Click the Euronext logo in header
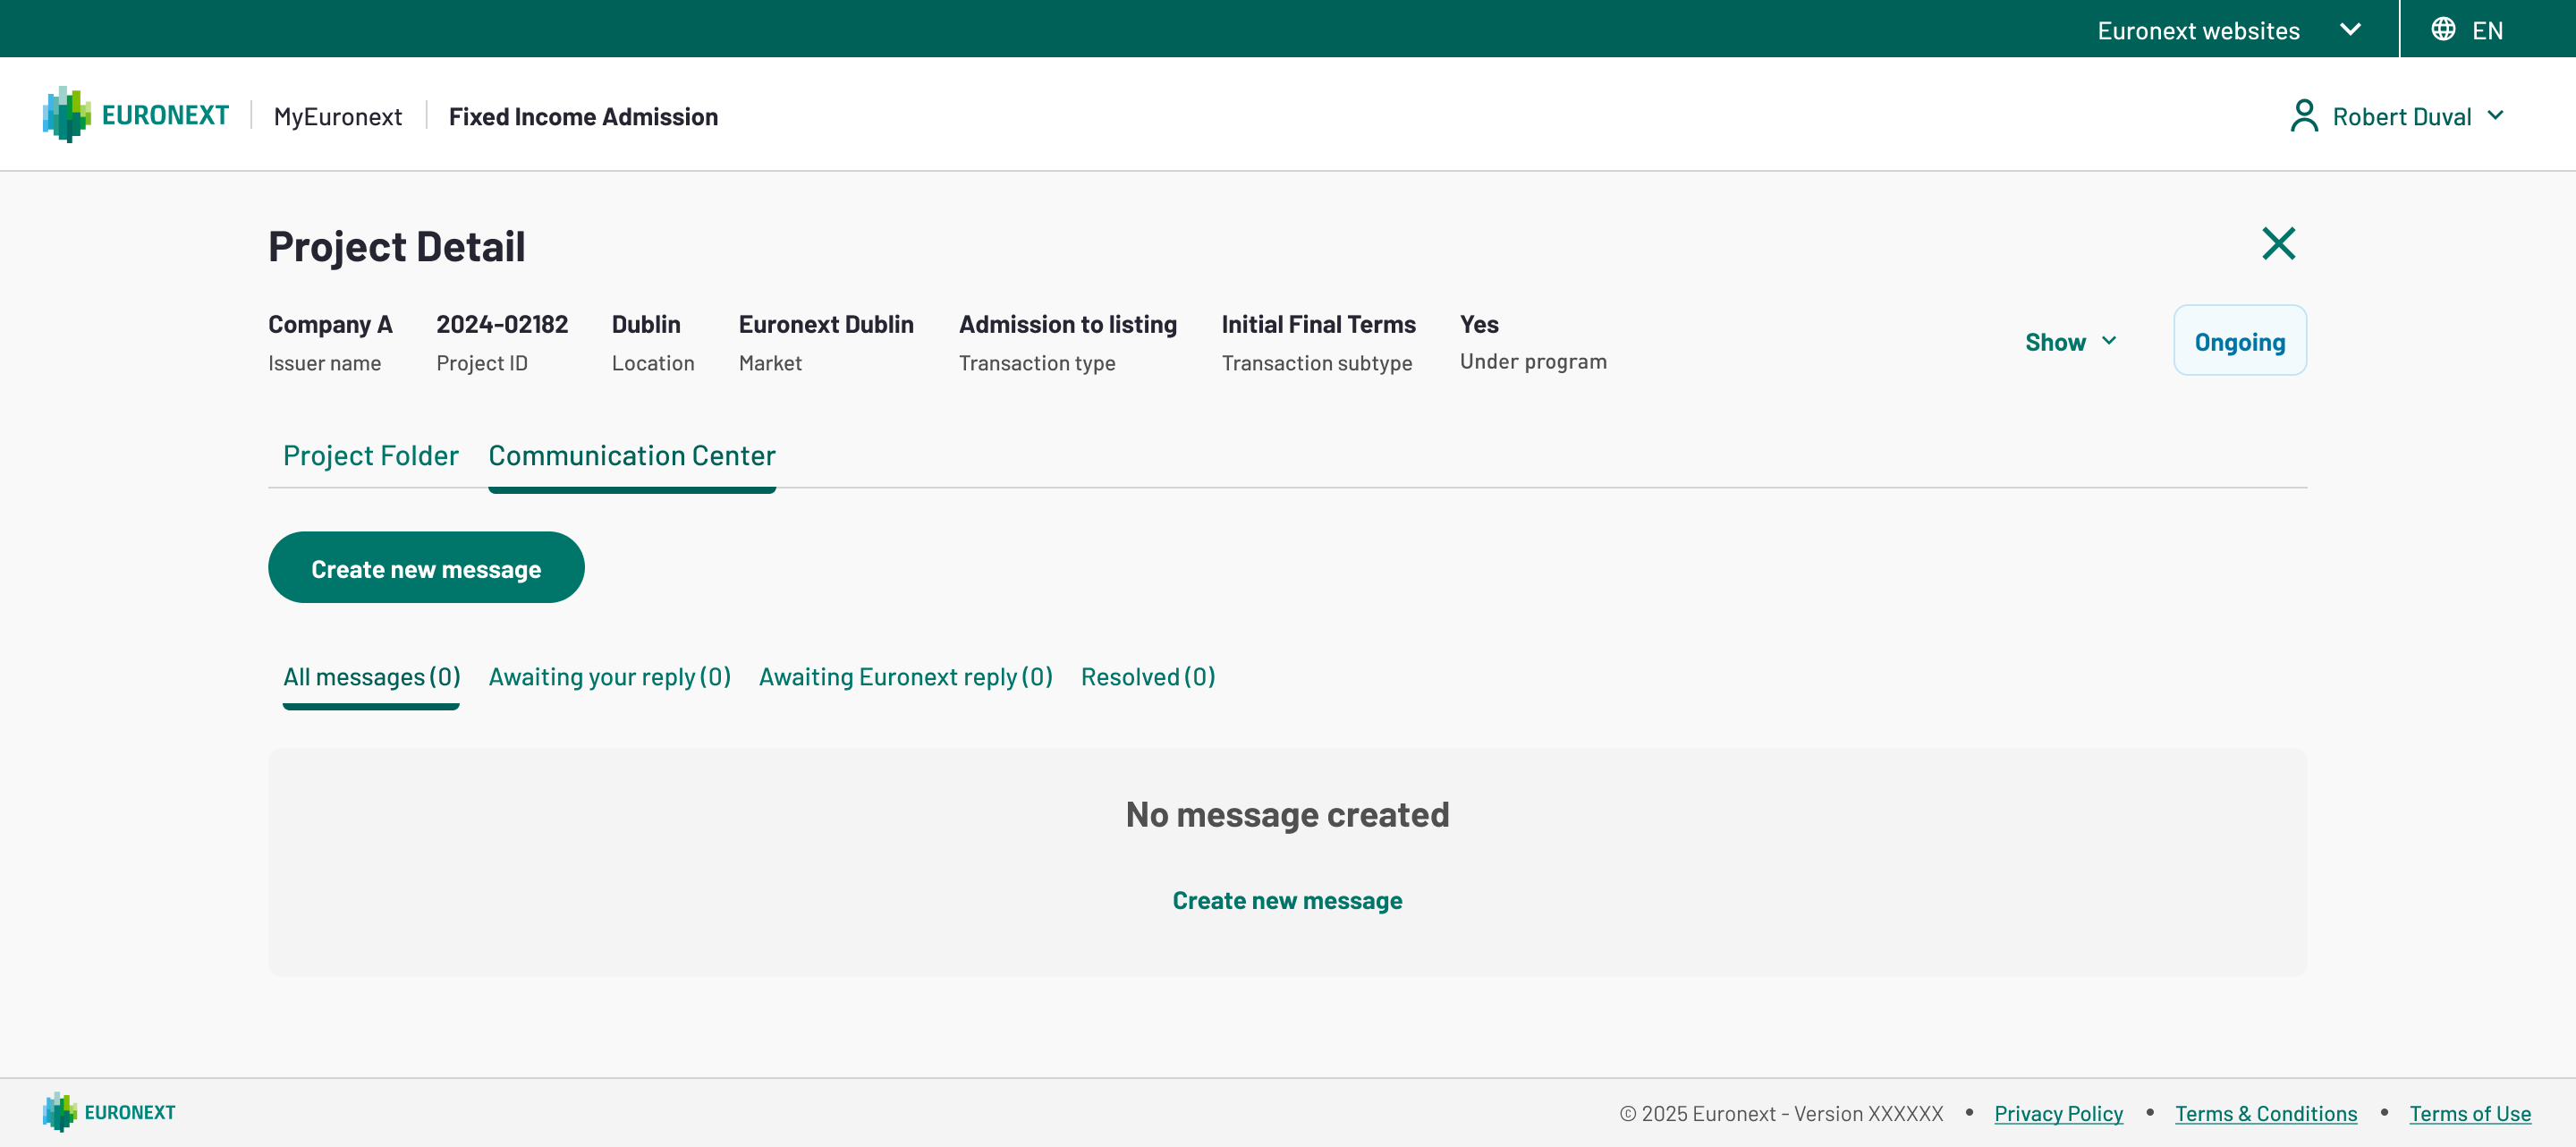 coord(135,115)
